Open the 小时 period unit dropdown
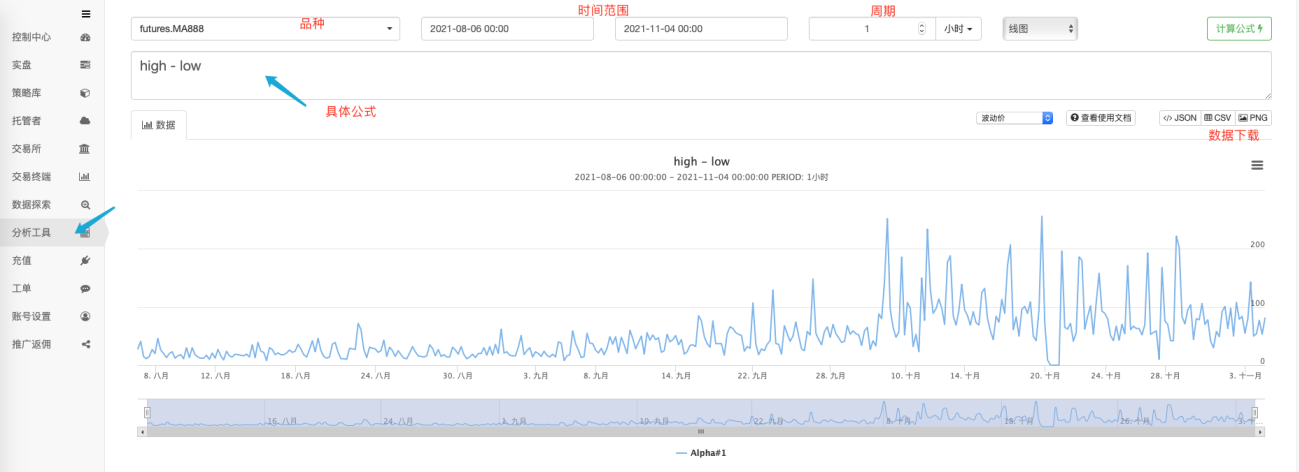The height and width of the screenshot is (472, 1300). pyautogui.click(x=958, y=29)
